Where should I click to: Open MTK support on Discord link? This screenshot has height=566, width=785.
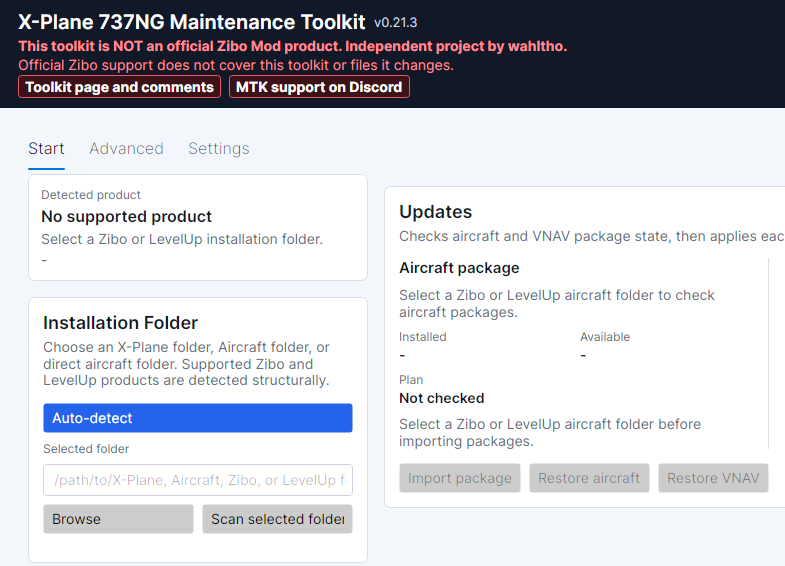(x=319, y=87)
